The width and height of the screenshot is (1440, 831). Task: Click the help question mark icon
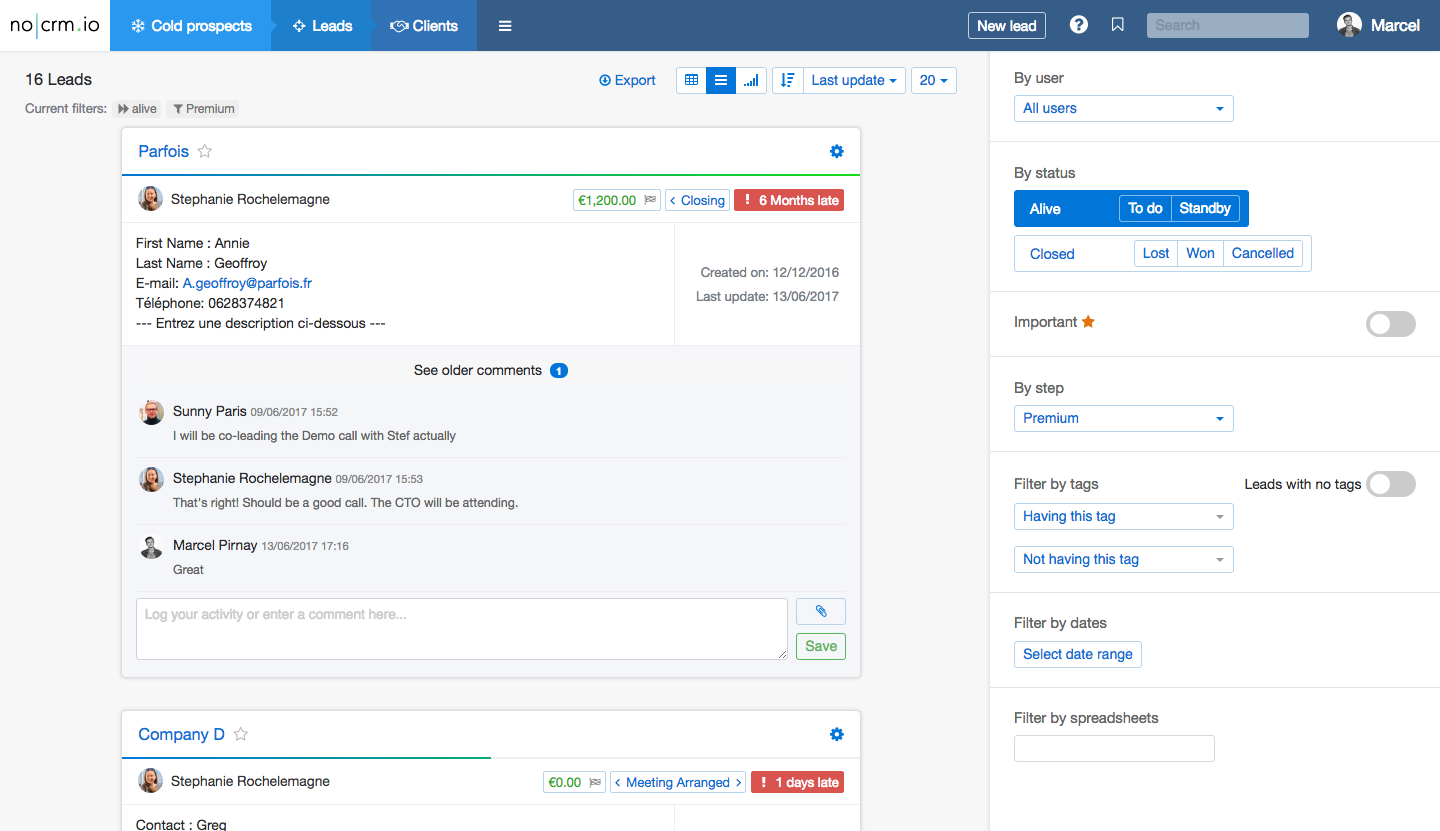click(1078, 25)
